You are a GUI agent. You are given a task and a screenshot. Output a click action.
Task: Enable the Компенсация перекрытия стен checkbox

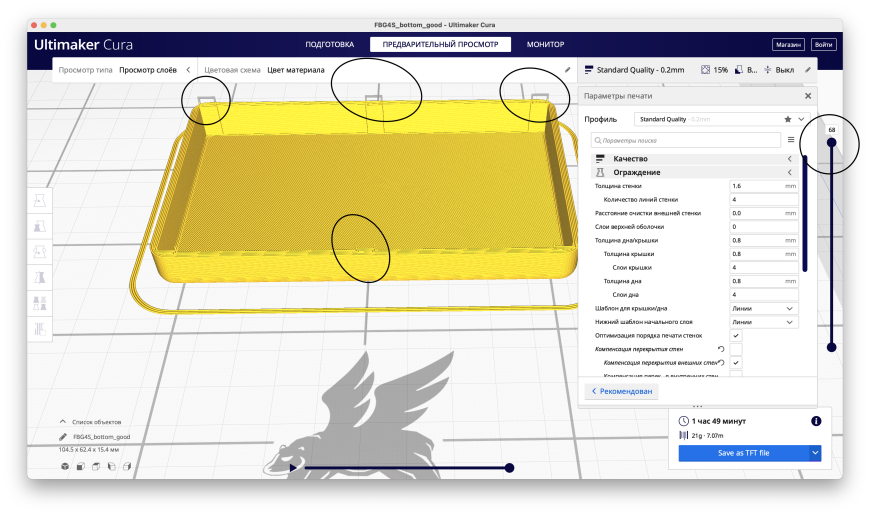click(736, 349)
